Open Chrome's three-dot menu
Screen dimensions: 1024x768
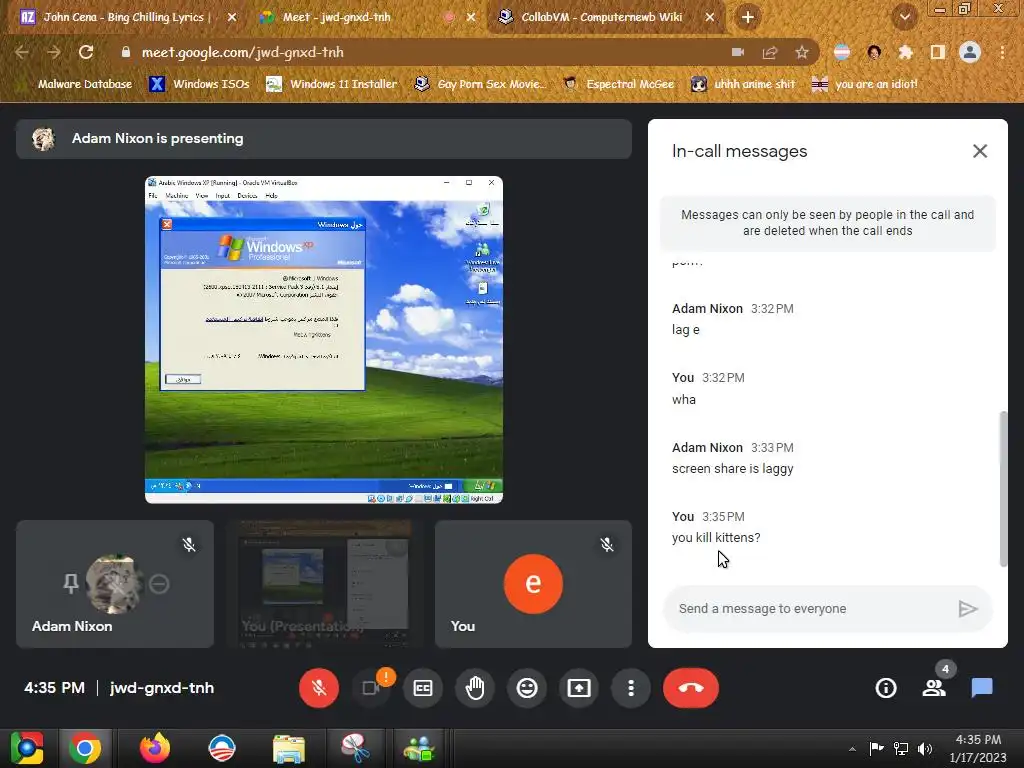pos(1002,52)
